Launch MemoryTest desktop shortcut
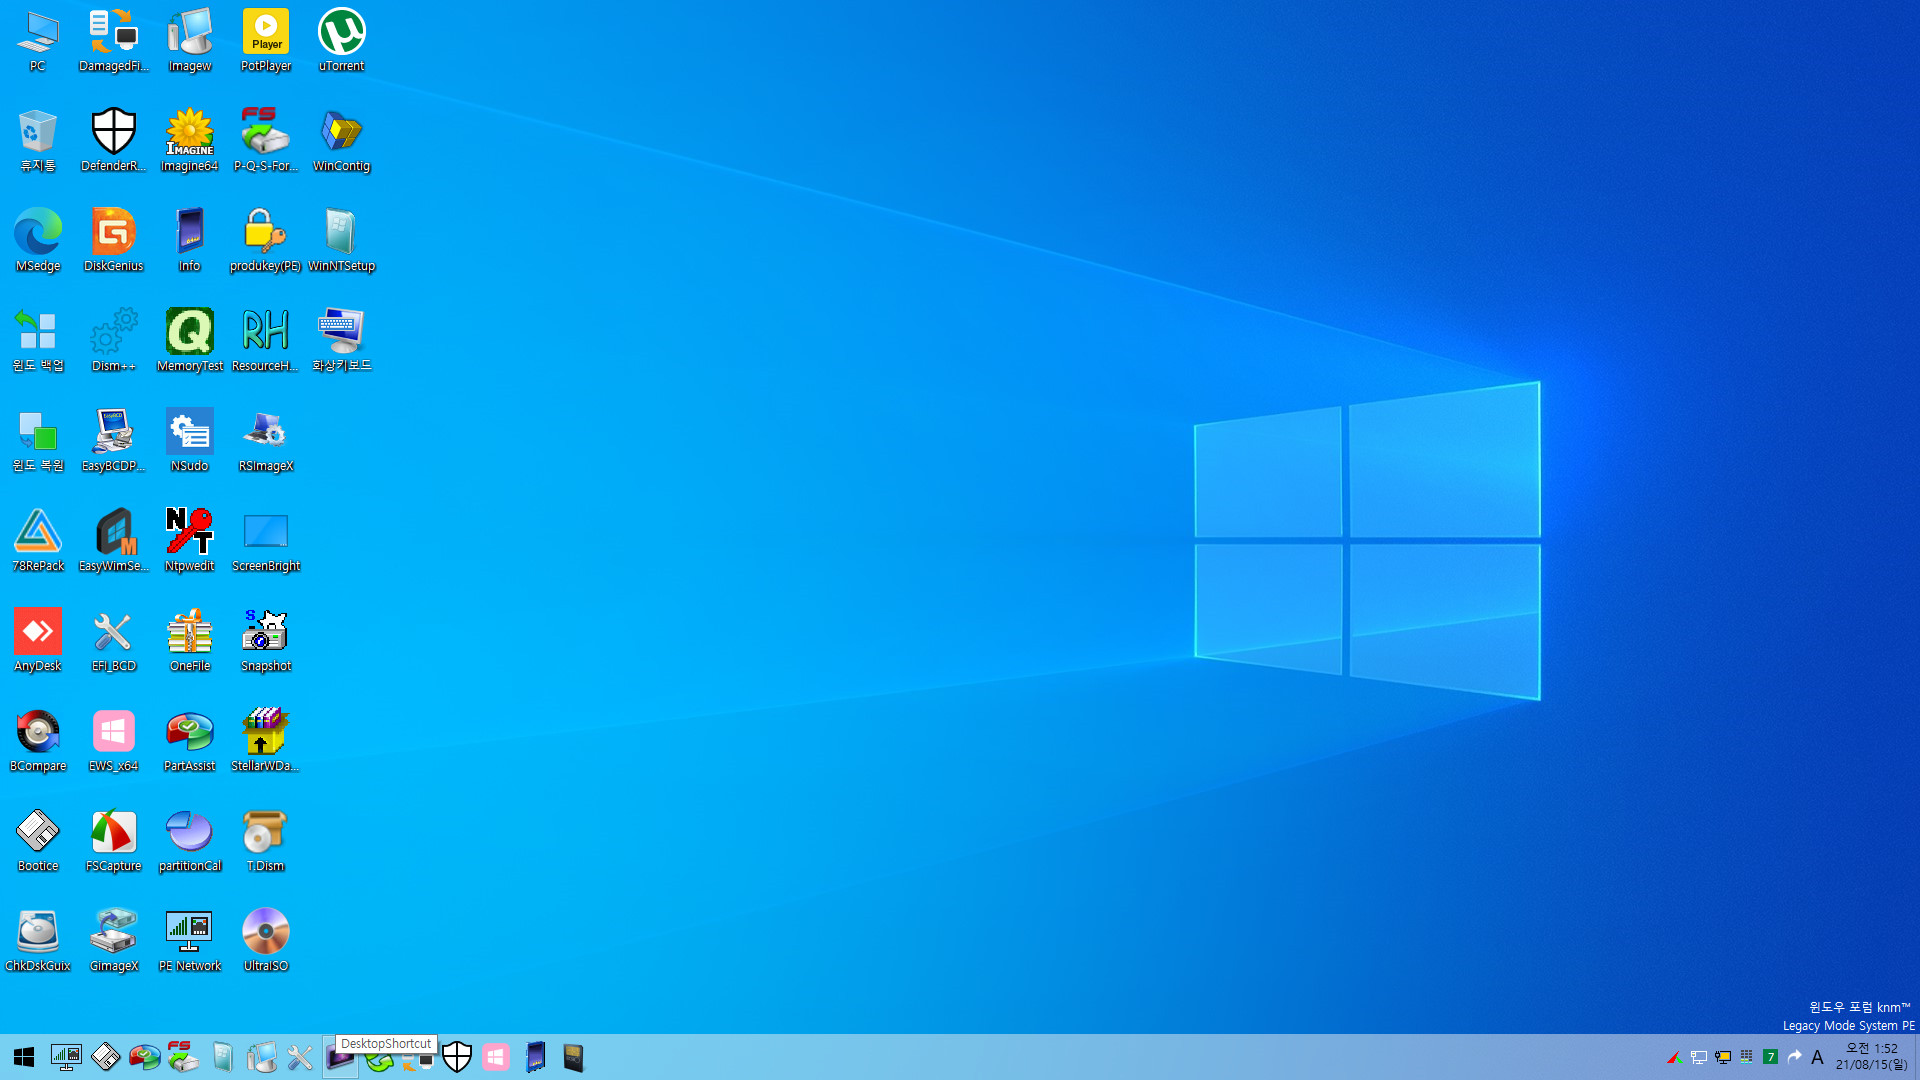The height and width of the screenshot is (1080, 1920). pyautogui.click(x=190, y=341)
